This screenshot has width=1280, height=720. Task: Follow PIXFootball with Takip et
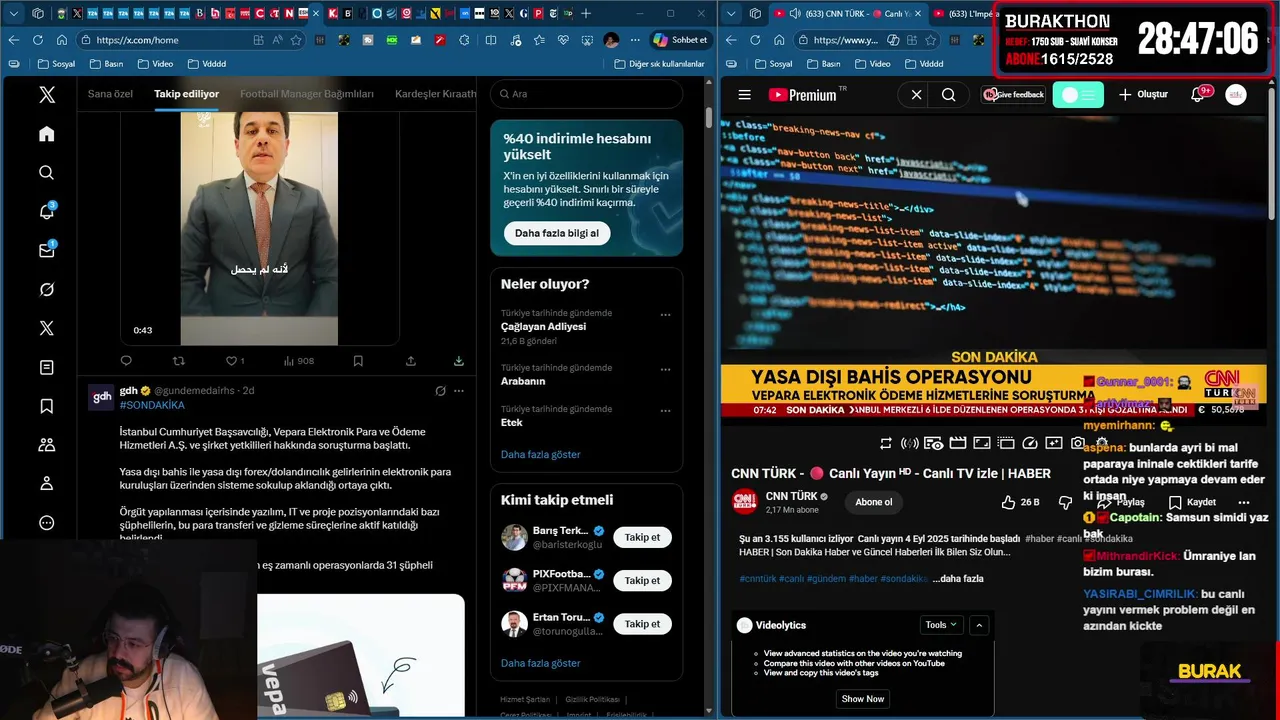[x=642, y=580]
